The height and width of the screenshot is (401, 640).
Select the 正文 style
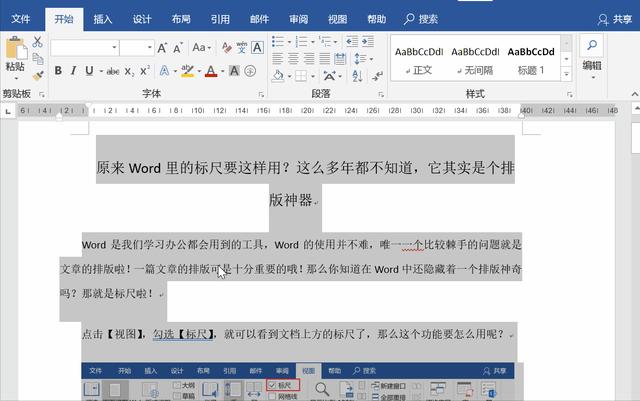[419, 60]
